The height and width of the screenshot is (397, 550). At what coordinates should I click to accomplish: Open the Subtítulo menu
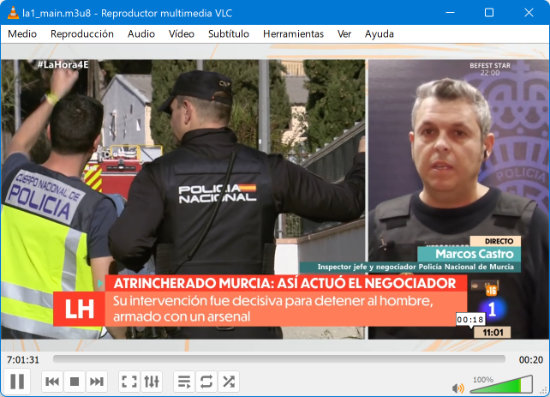point(228,34)
